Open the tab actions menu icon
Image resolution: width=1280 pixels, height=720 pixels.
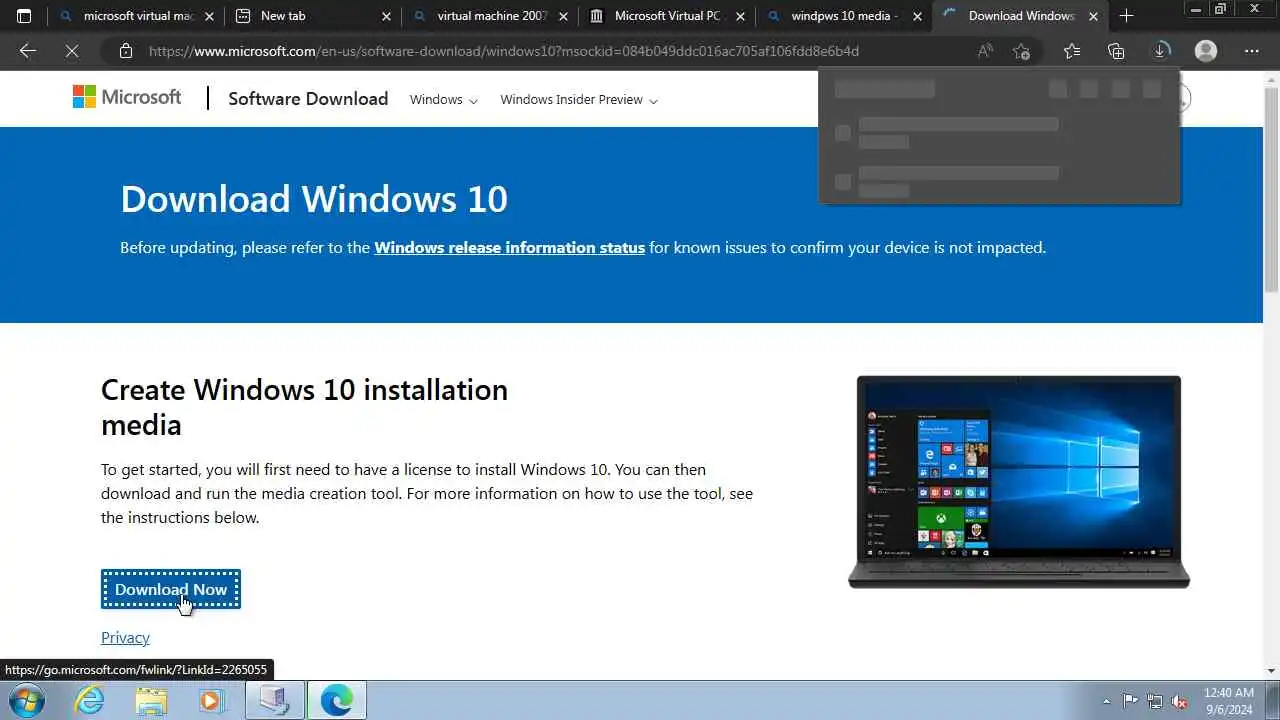pos(24,16)
